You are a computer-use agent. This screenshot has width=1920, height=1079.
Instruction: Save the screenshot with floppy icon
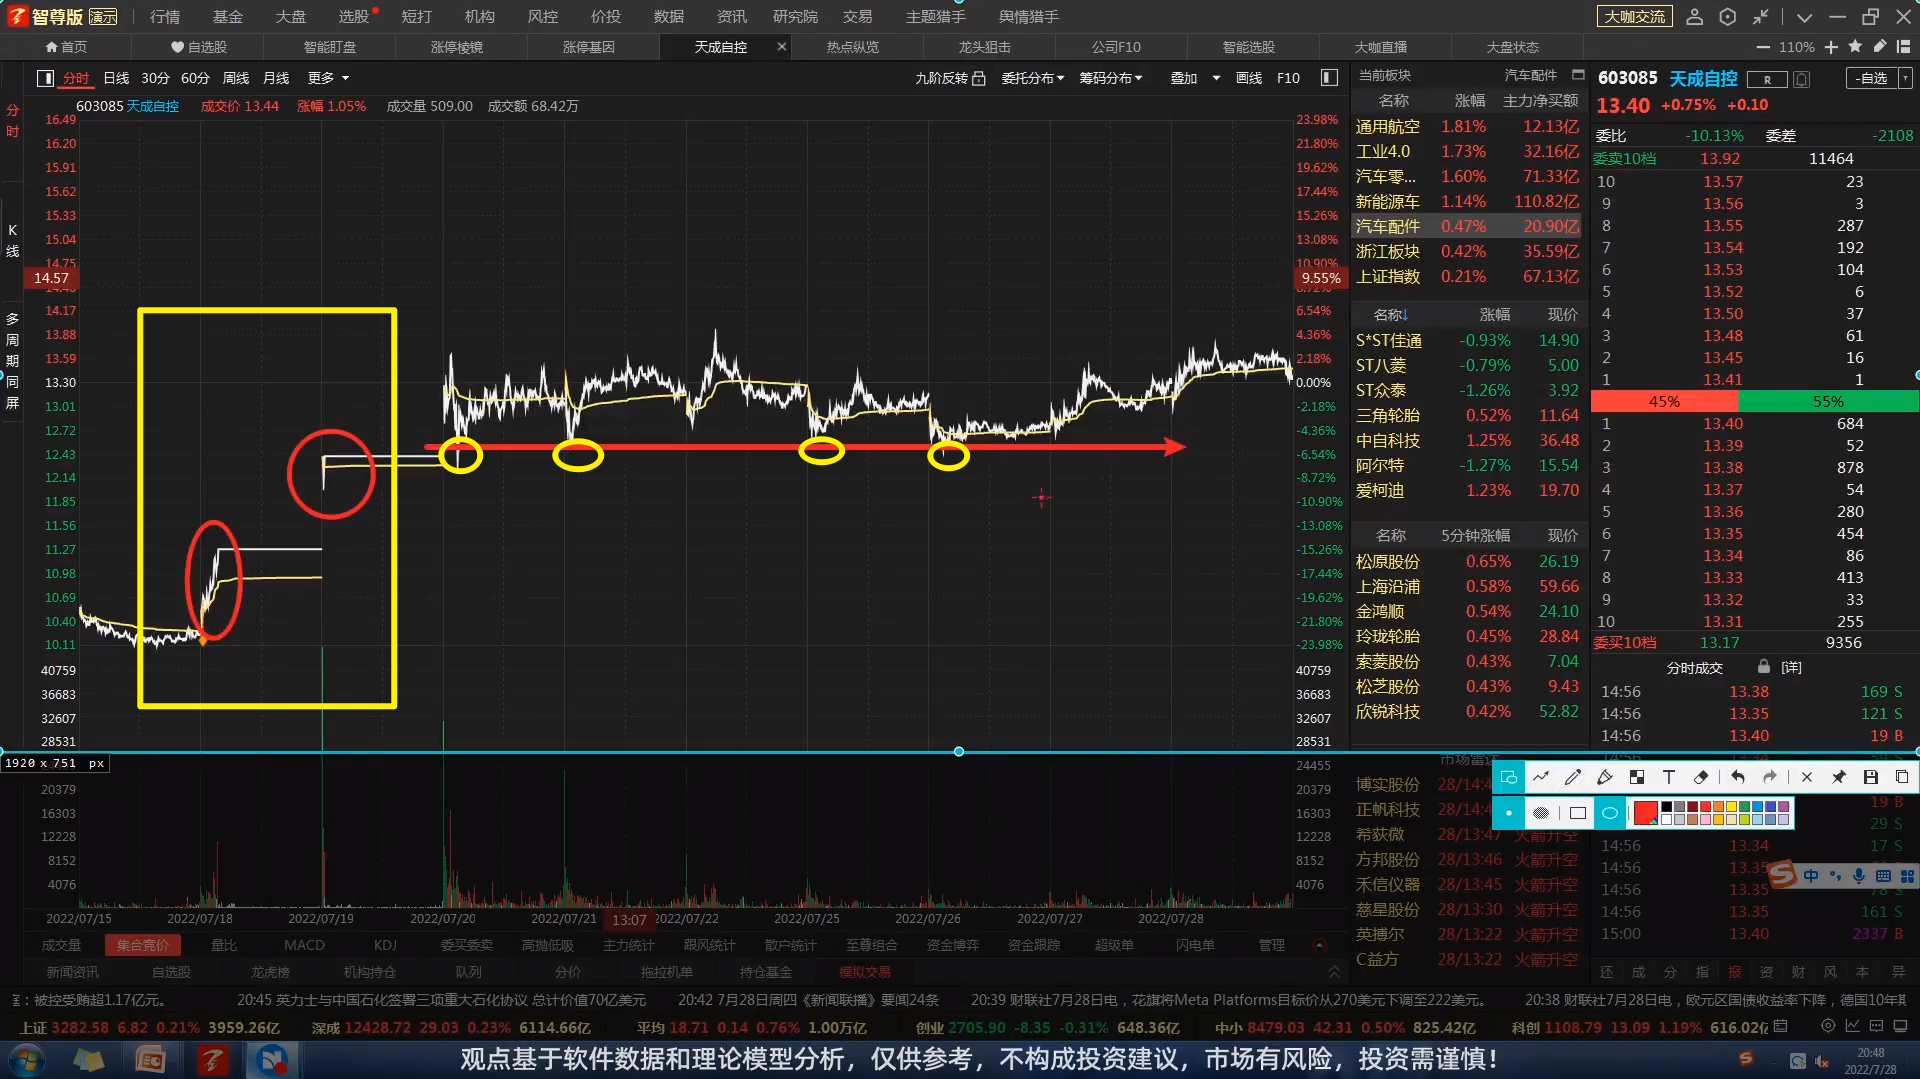[1871, 777]
